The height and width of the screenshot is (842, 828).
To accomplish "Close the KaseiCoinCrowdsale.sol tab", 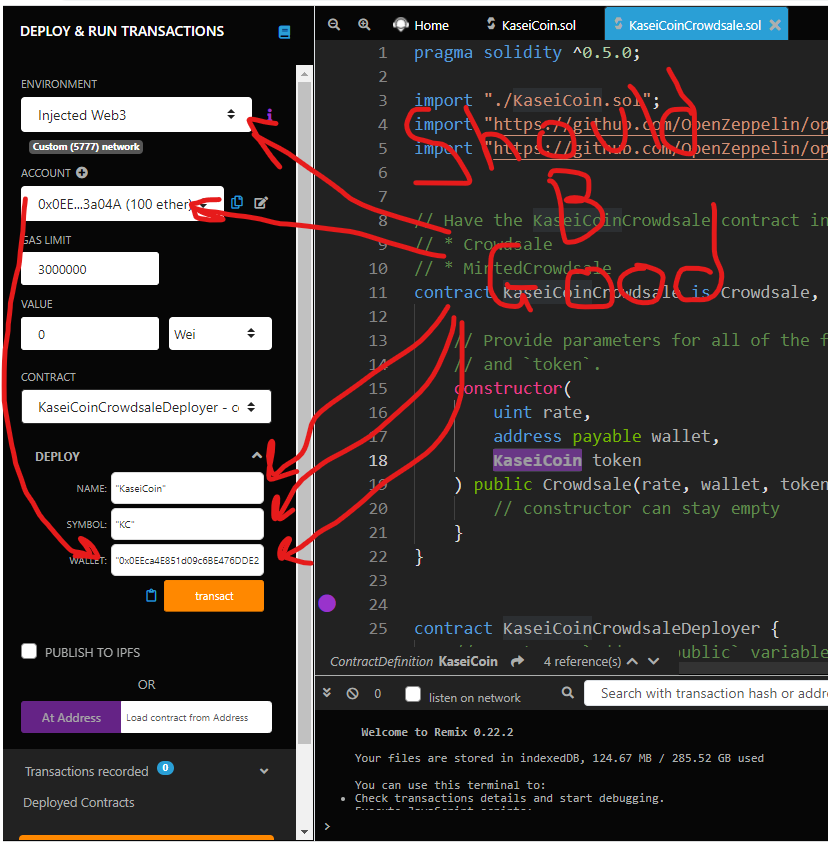I will [775, 25].
